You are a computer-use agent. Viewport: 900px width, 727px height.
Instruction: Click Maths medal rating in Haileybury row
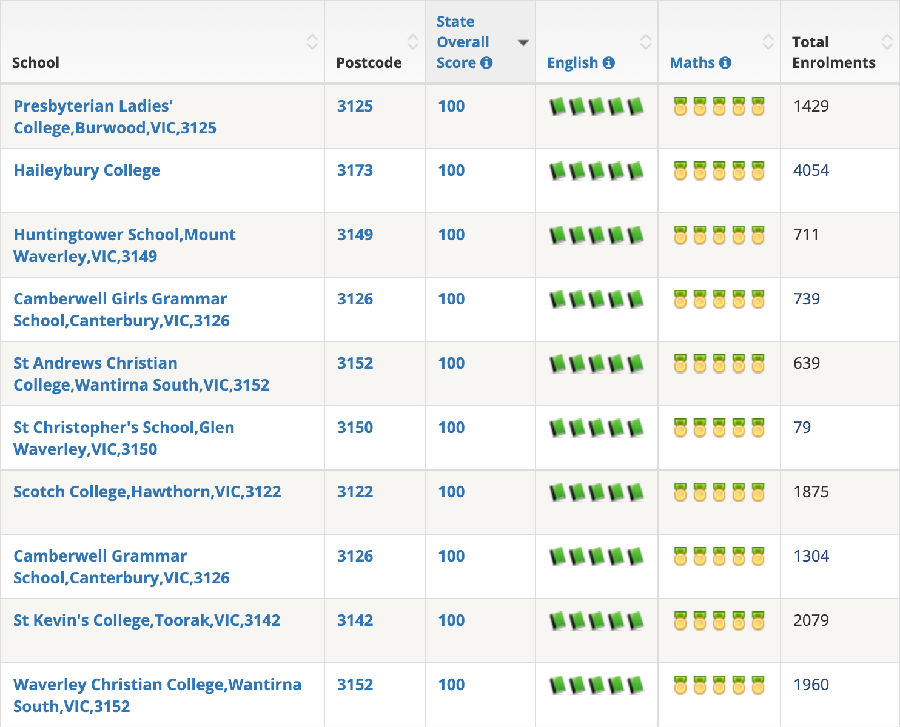tap(719, 170)
